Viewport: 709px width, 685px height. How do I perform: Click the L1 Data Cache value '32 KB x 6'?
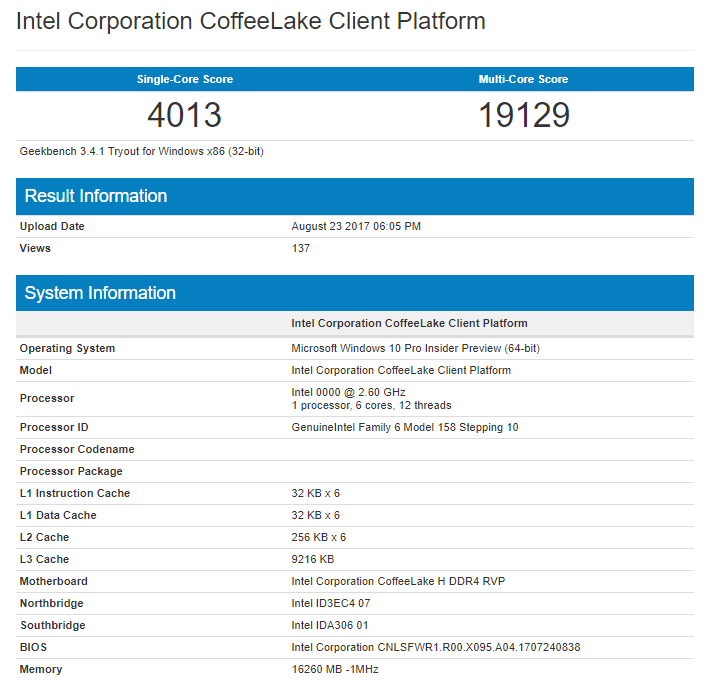pos(316,515)
